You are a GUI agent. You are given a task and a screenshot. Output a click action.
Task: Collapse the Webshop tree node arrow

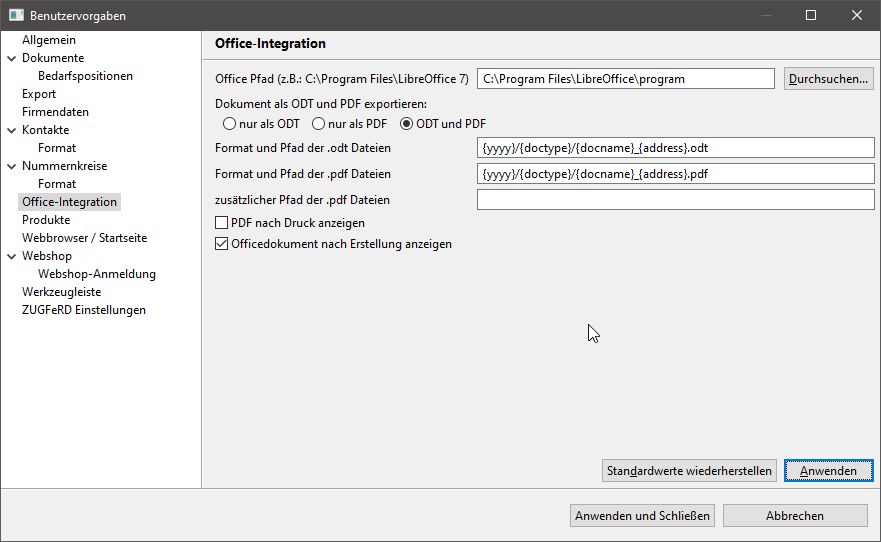pyautogui.click(x=11, y=256)
